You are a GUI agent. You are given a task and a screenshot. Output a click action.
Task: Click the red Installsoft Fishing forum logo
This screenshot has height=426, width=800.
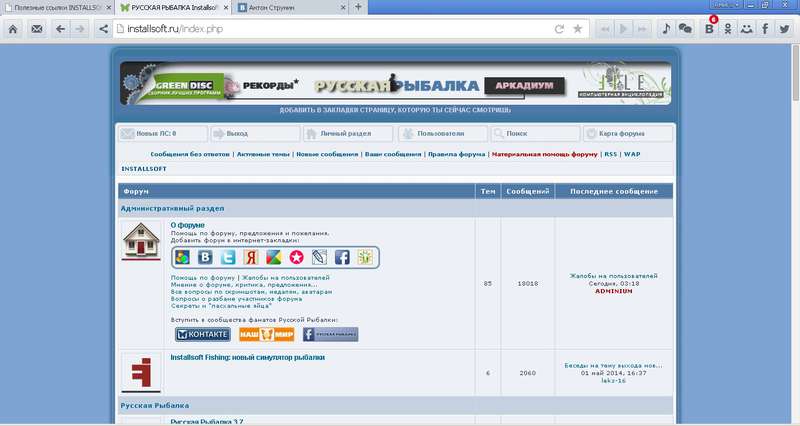[x=141, y=372]
